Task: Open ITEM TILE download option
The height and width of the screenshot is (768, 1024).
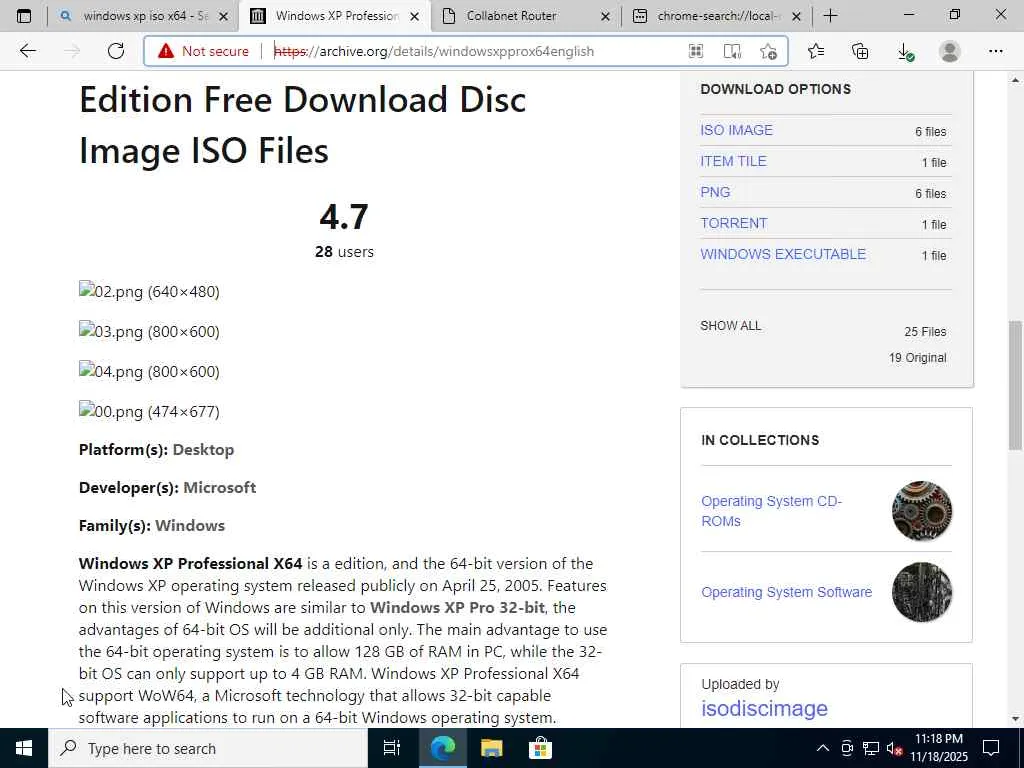Action: click(733, 161)
